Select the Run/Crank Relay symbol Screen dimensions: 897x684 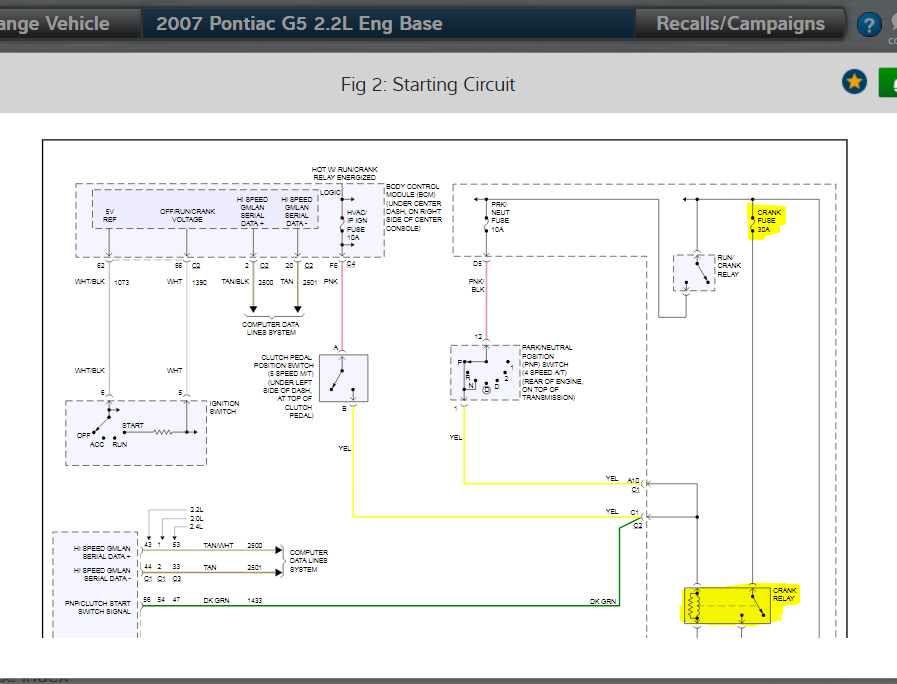694,273
